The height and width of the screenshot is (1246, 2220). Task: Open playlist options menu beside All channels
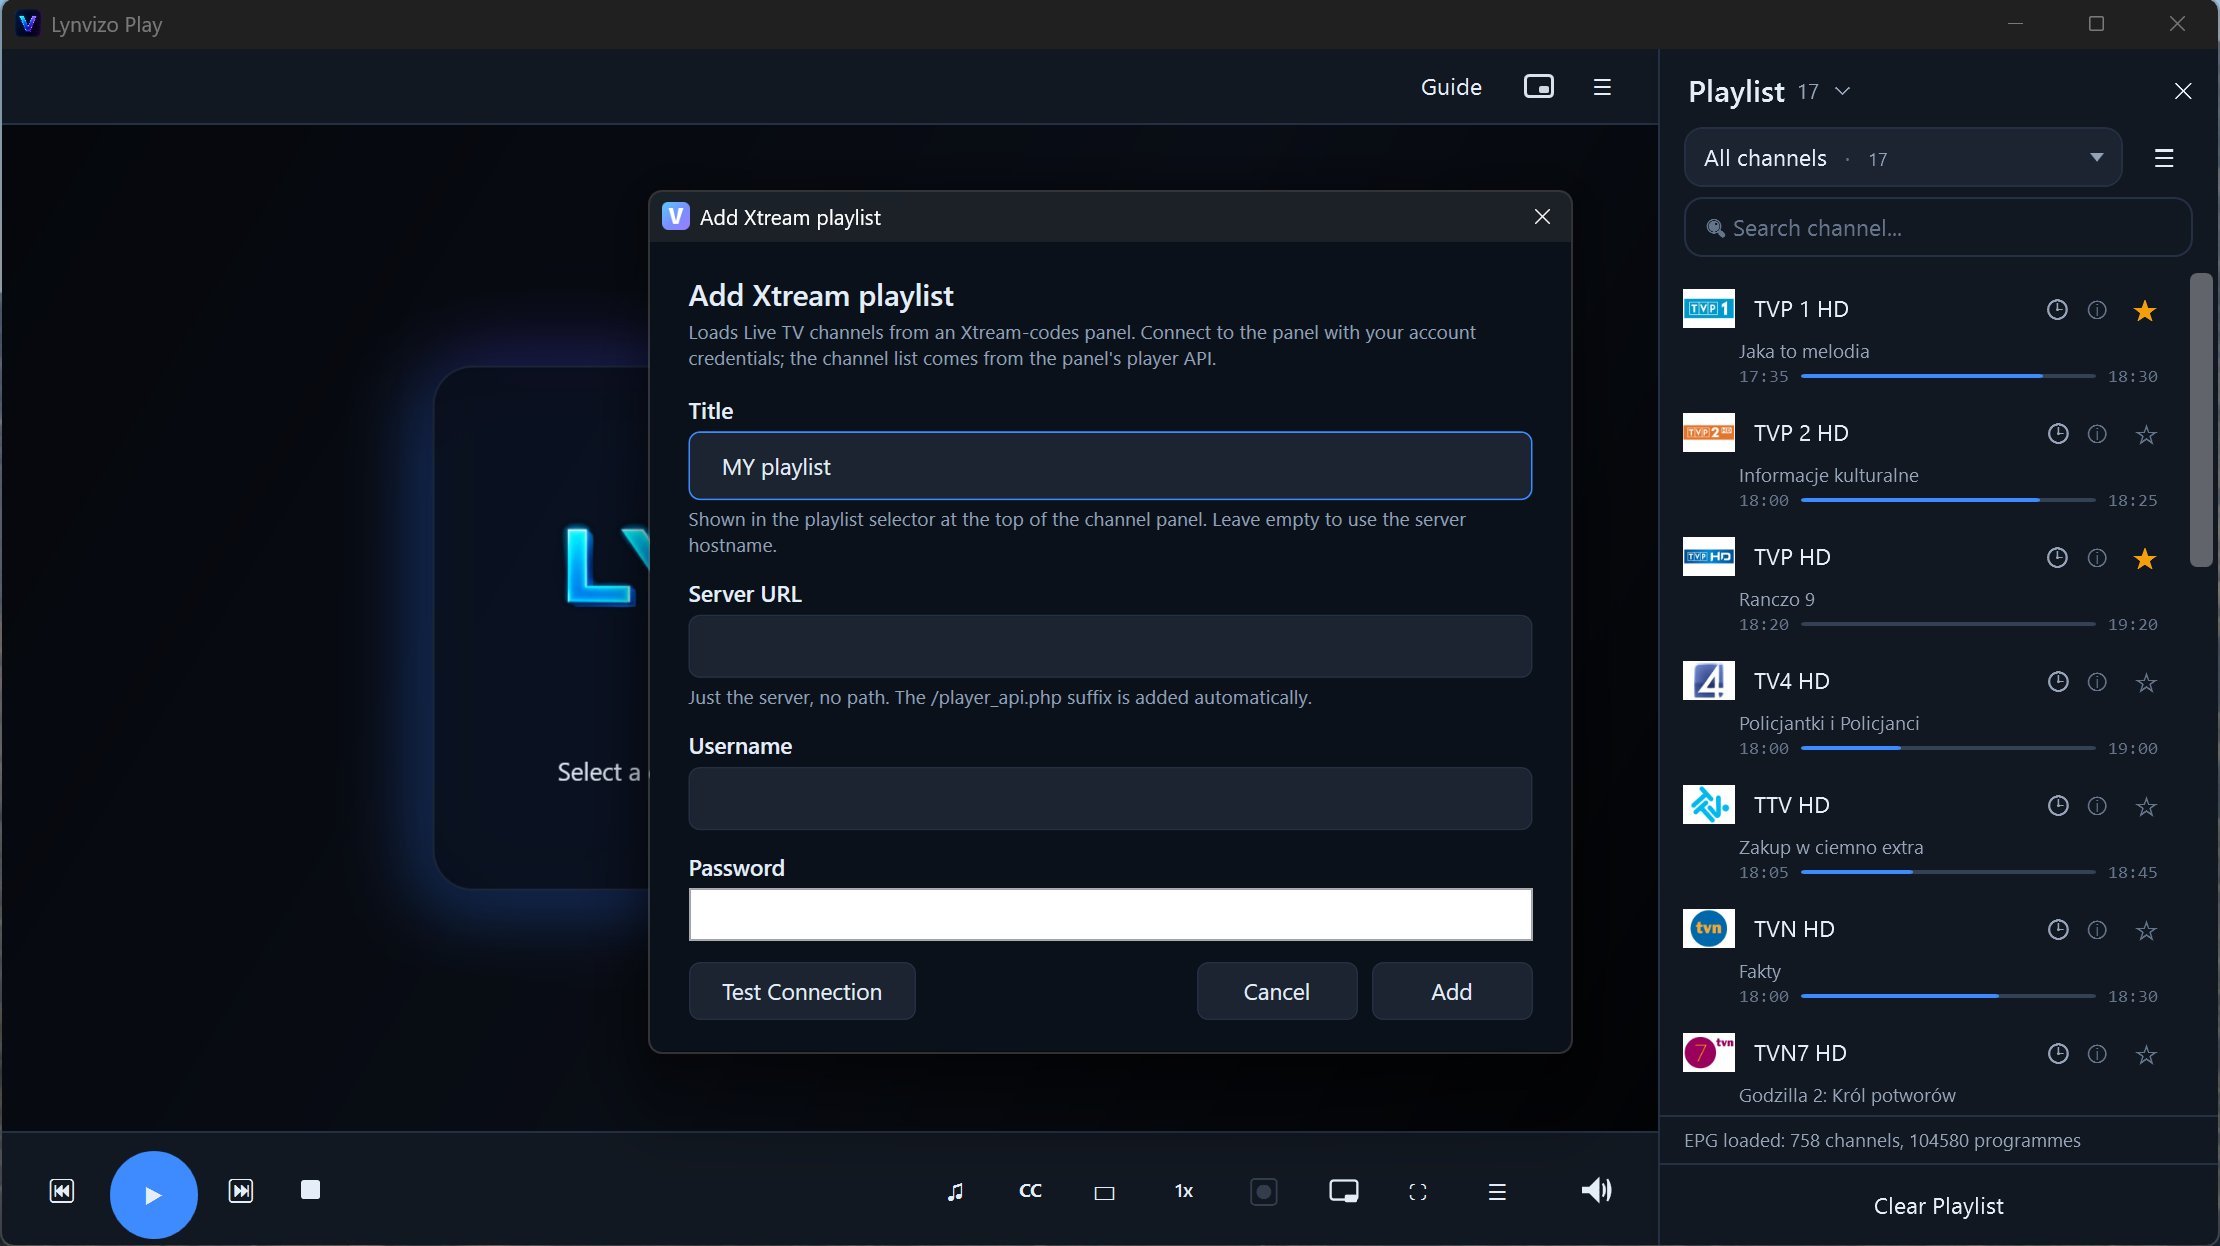point(2164,158)
